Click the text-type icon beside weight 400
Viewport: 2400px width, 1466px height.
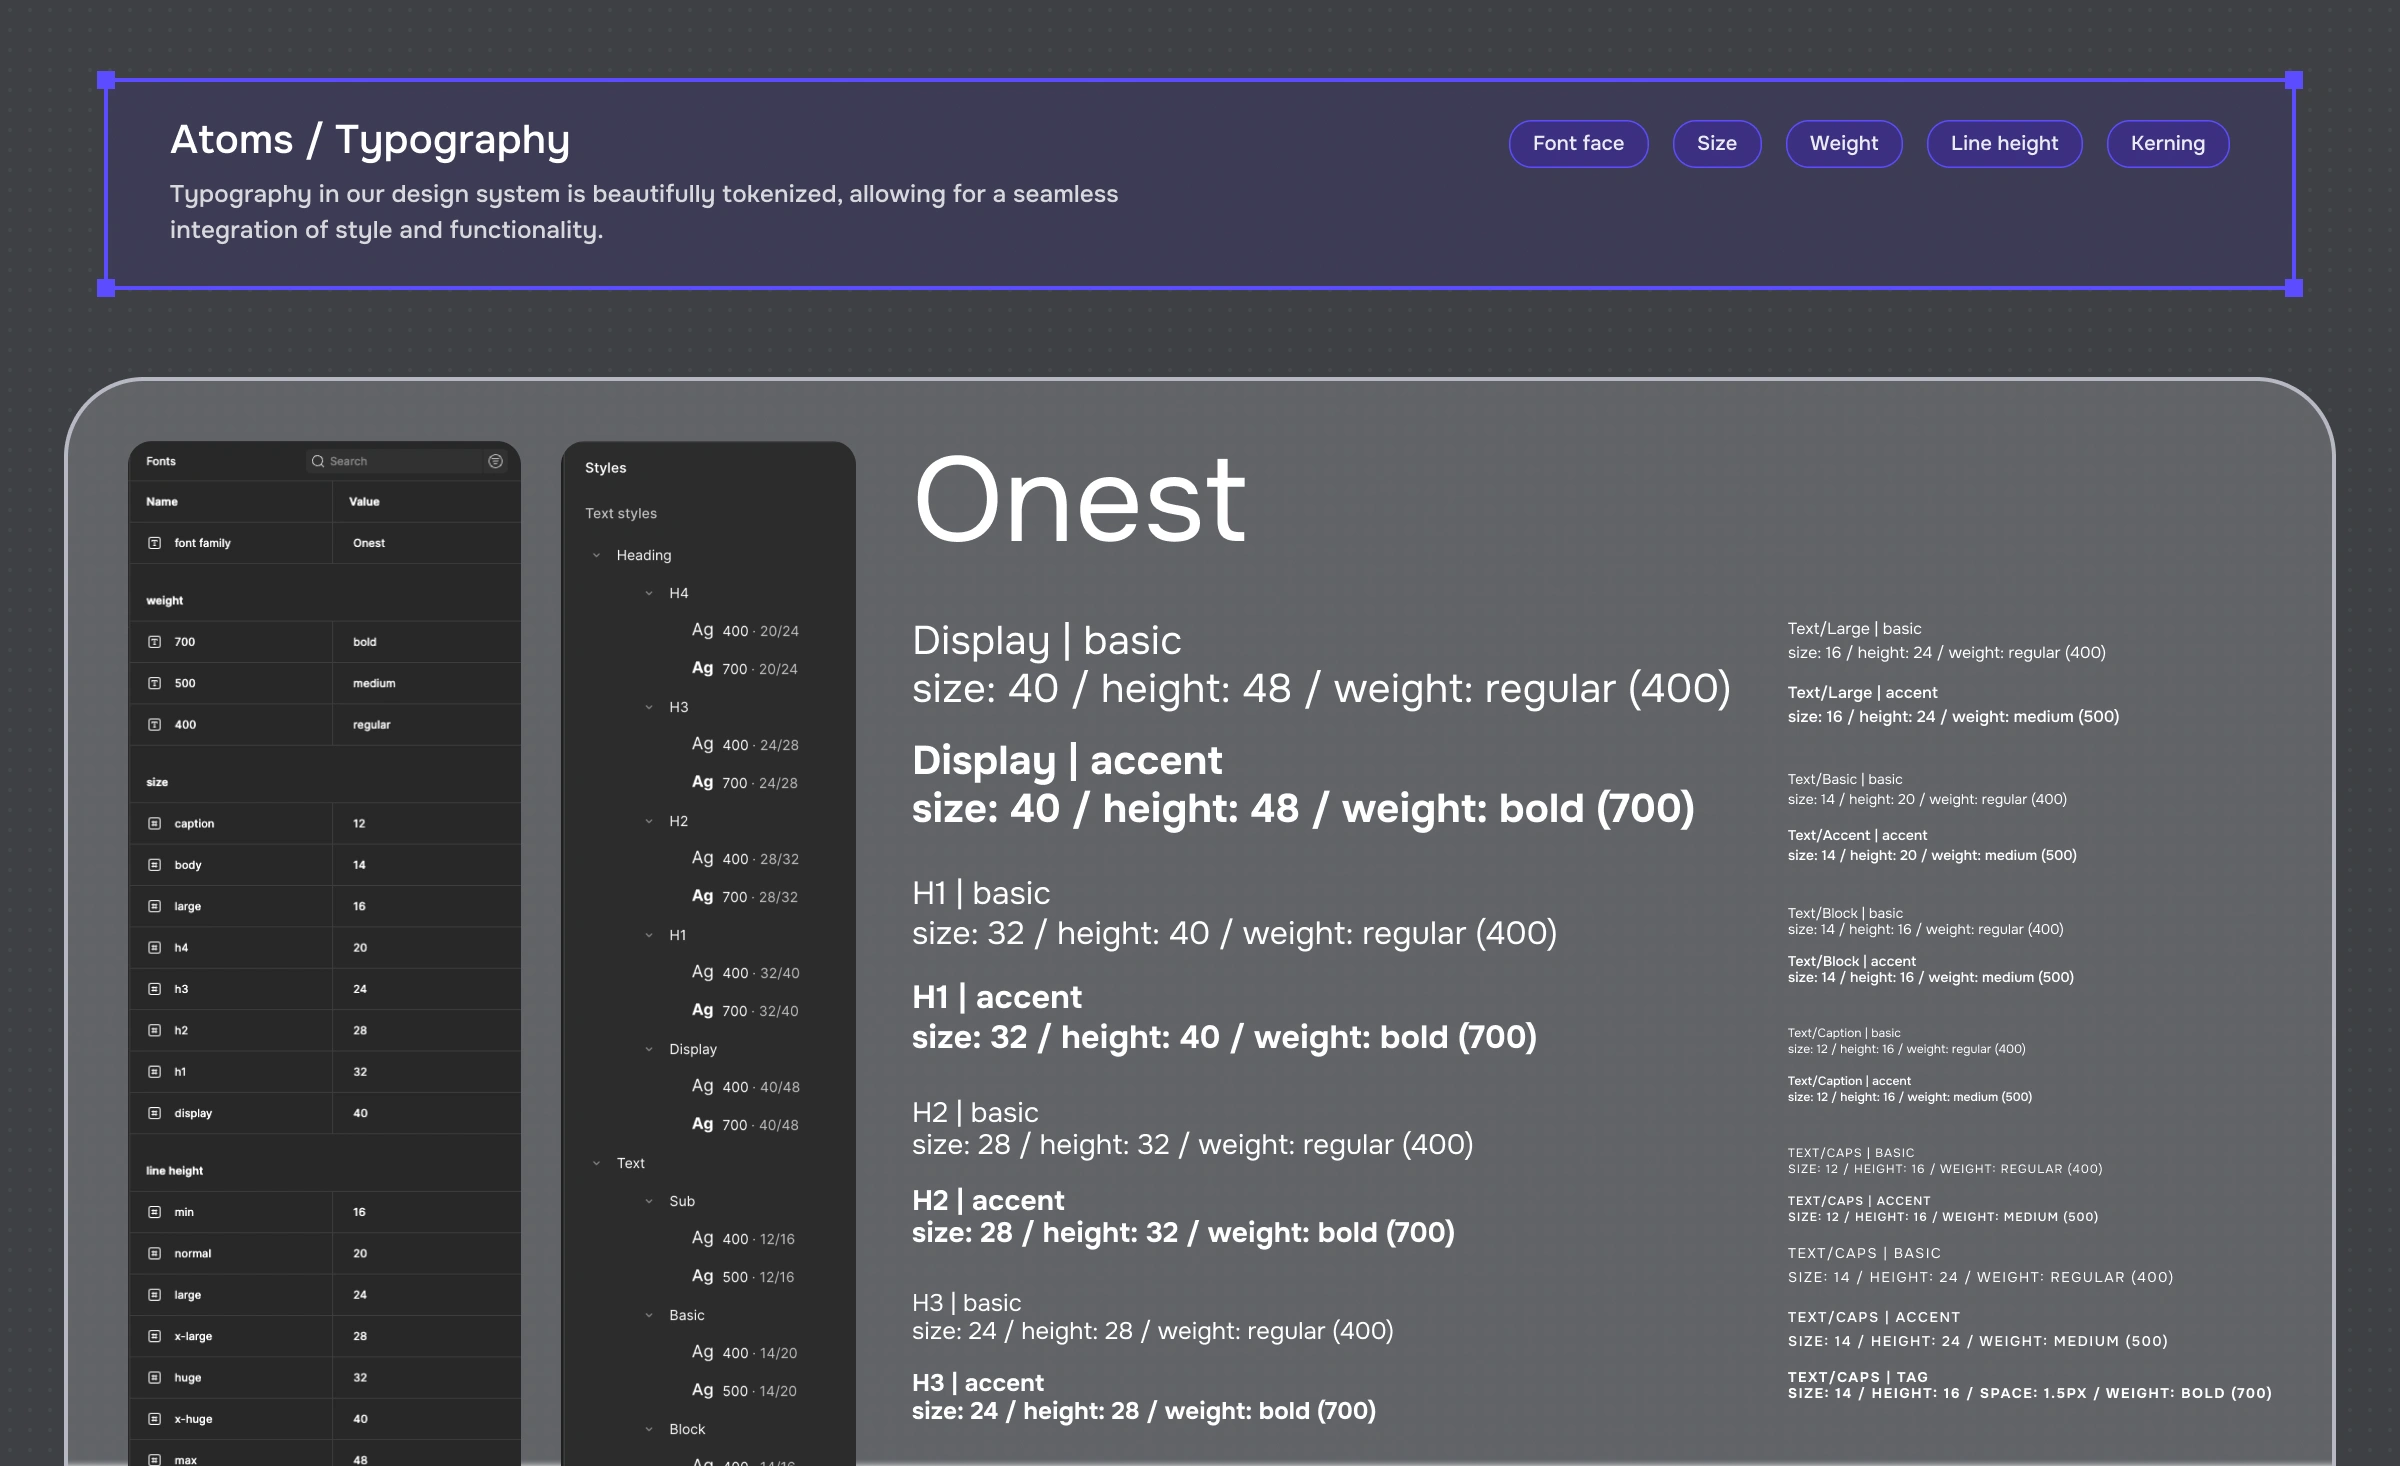pos(155,725)
